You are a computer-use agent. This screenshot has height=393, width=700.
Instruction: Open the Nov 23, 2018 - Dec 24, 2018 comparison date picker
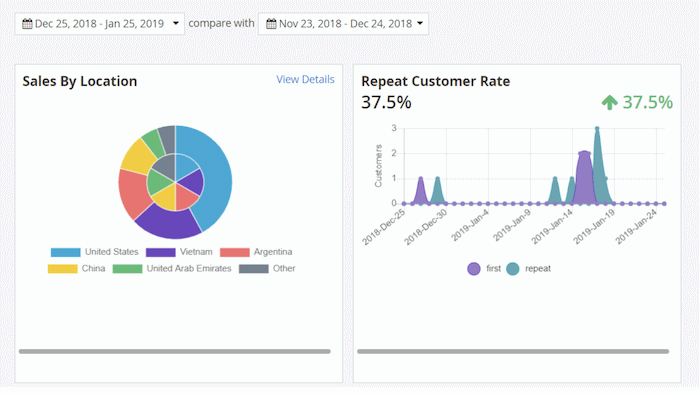tap(343, 24)
